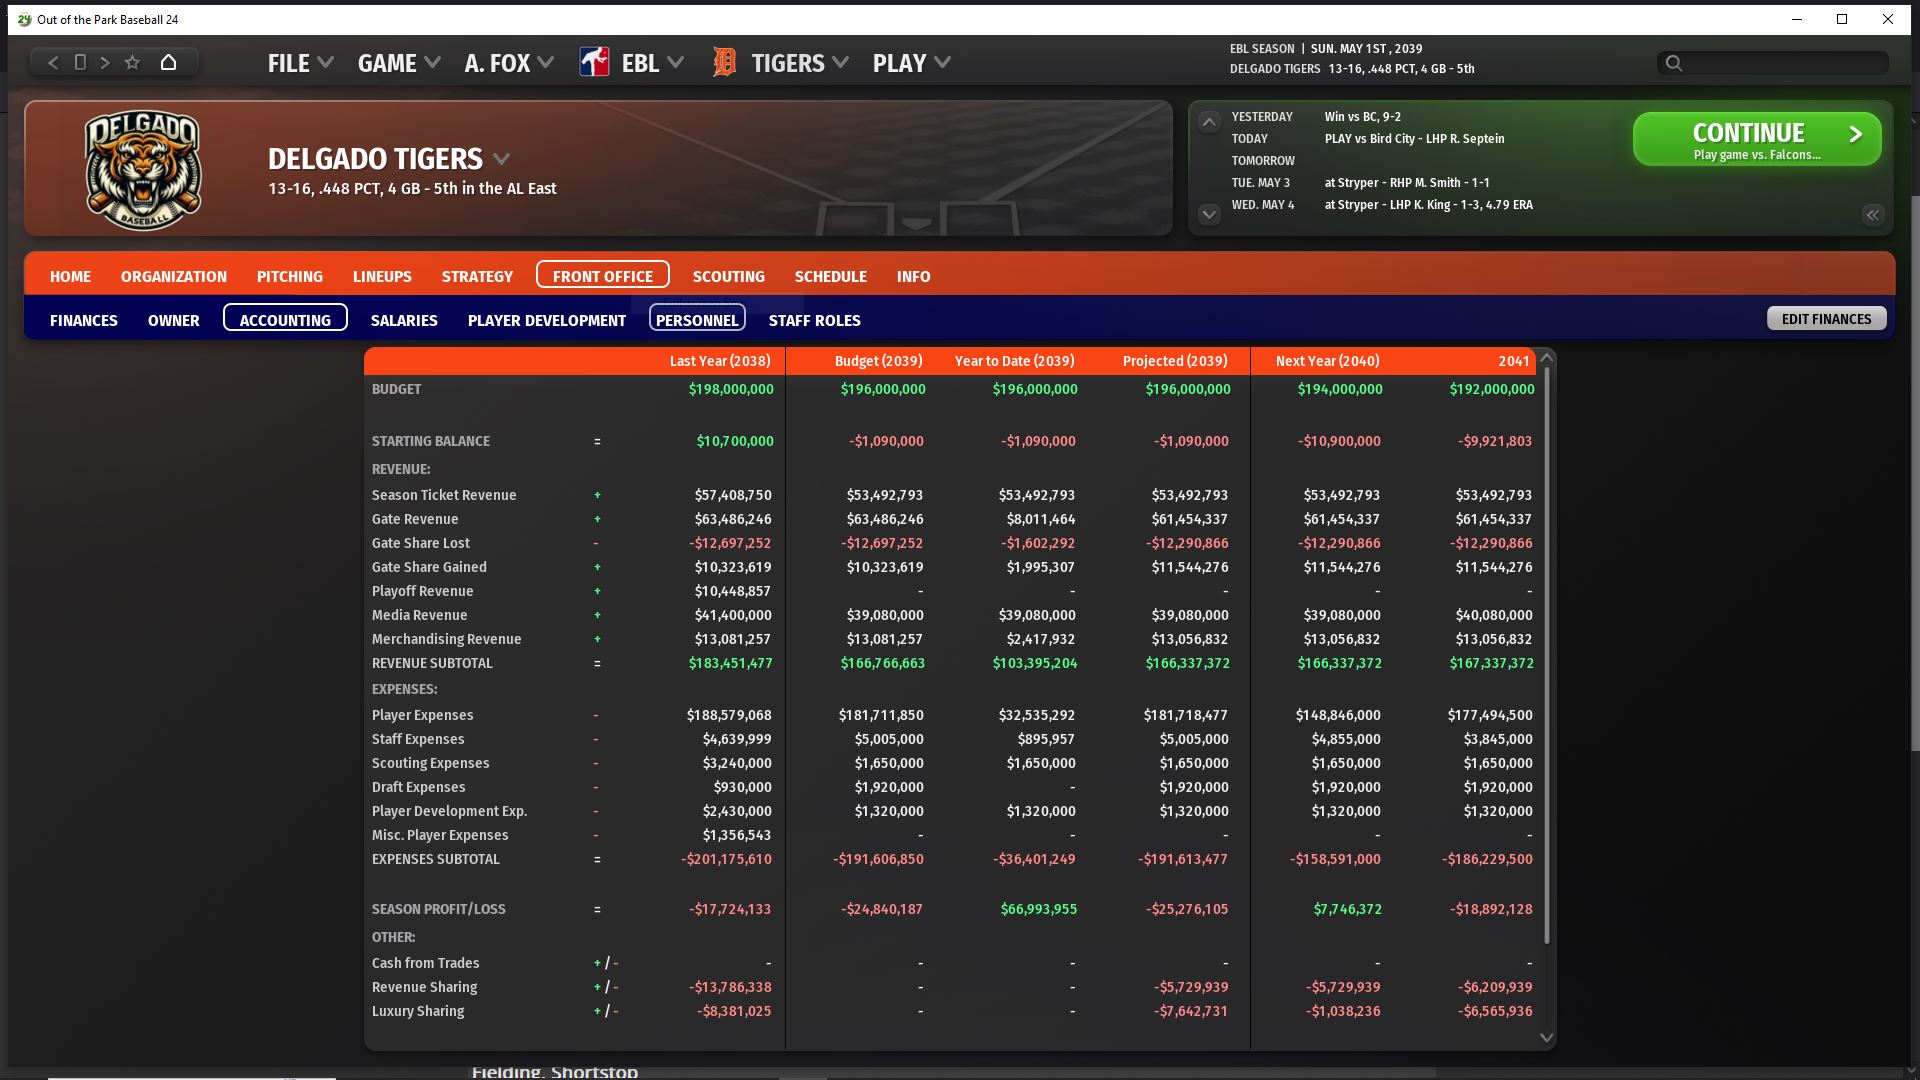The width and height of the screenshot is (1920, 1080).
Task: Click the EDIT FINANCES button
Action: [x=1826, y=319]
